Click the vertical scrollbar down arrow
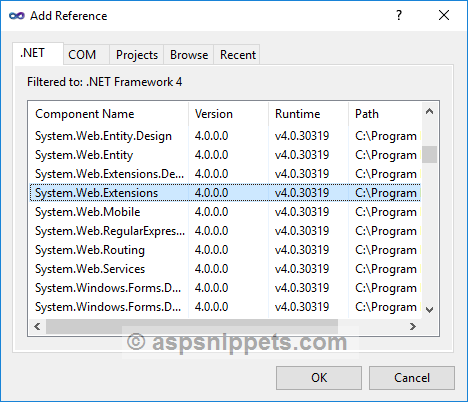The height and width of the screenshot is (402, 468). [x=430, y=310]
